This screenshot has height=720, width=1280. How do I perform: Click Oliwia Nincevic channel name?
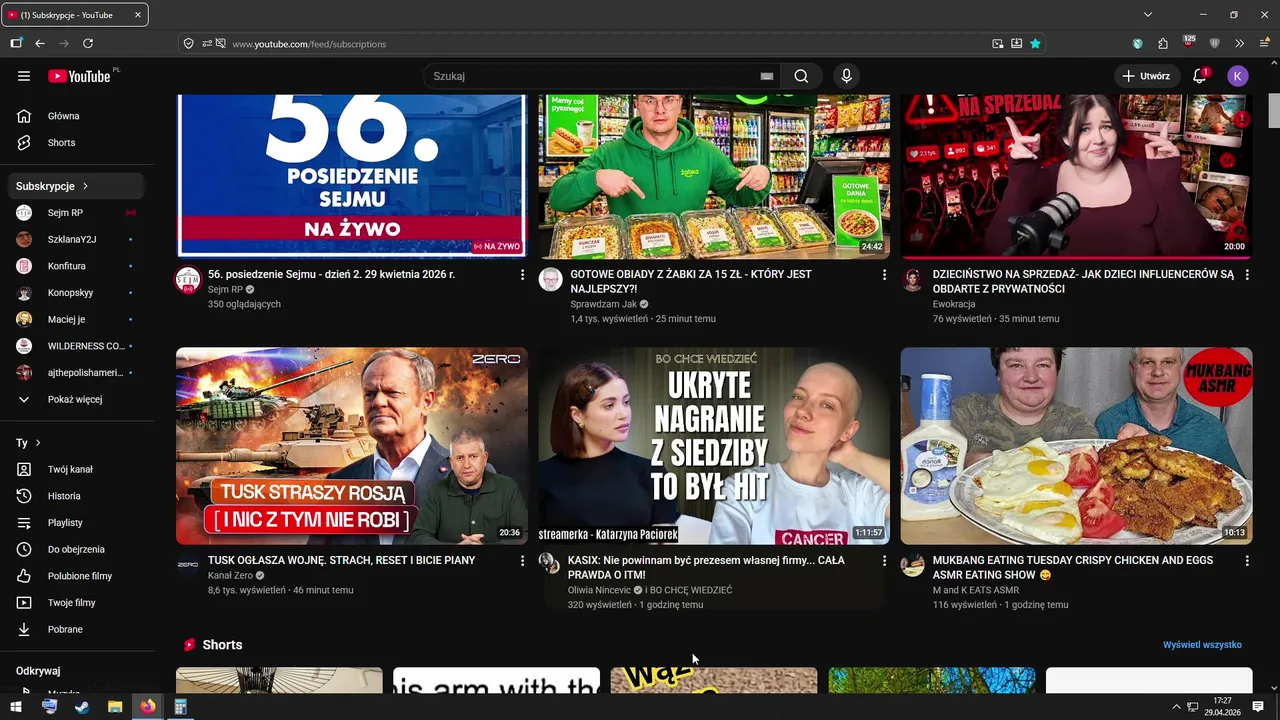tap(599, 590)
